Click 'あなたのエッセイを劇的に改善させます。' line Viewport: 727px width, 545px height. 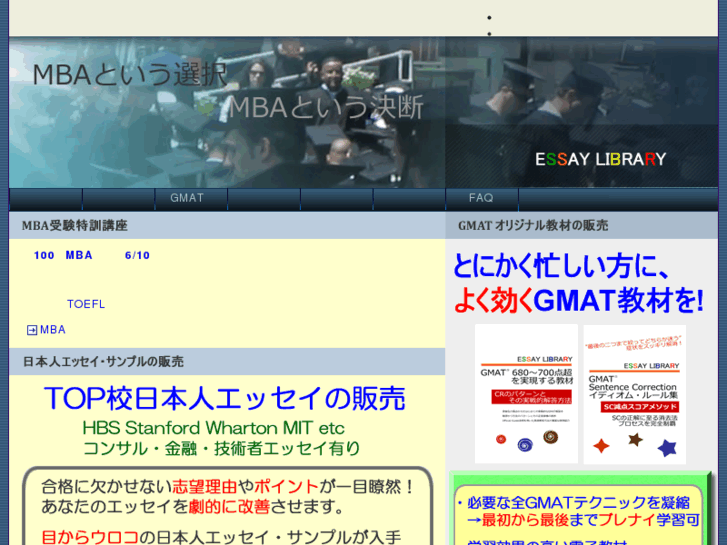[192, 507]
